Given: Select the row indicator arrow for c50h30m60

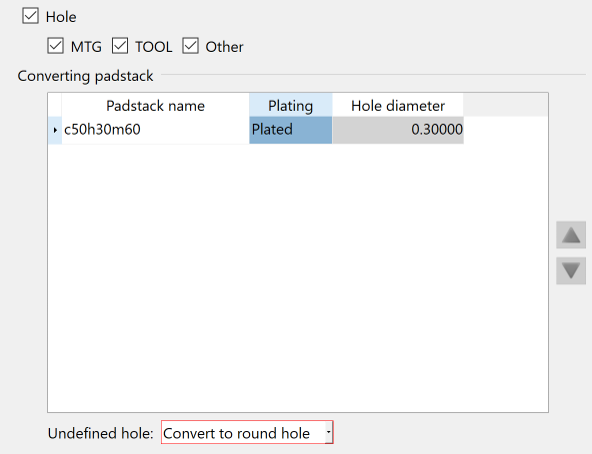Looking at the screenshot, I should (x=55, y=130).
